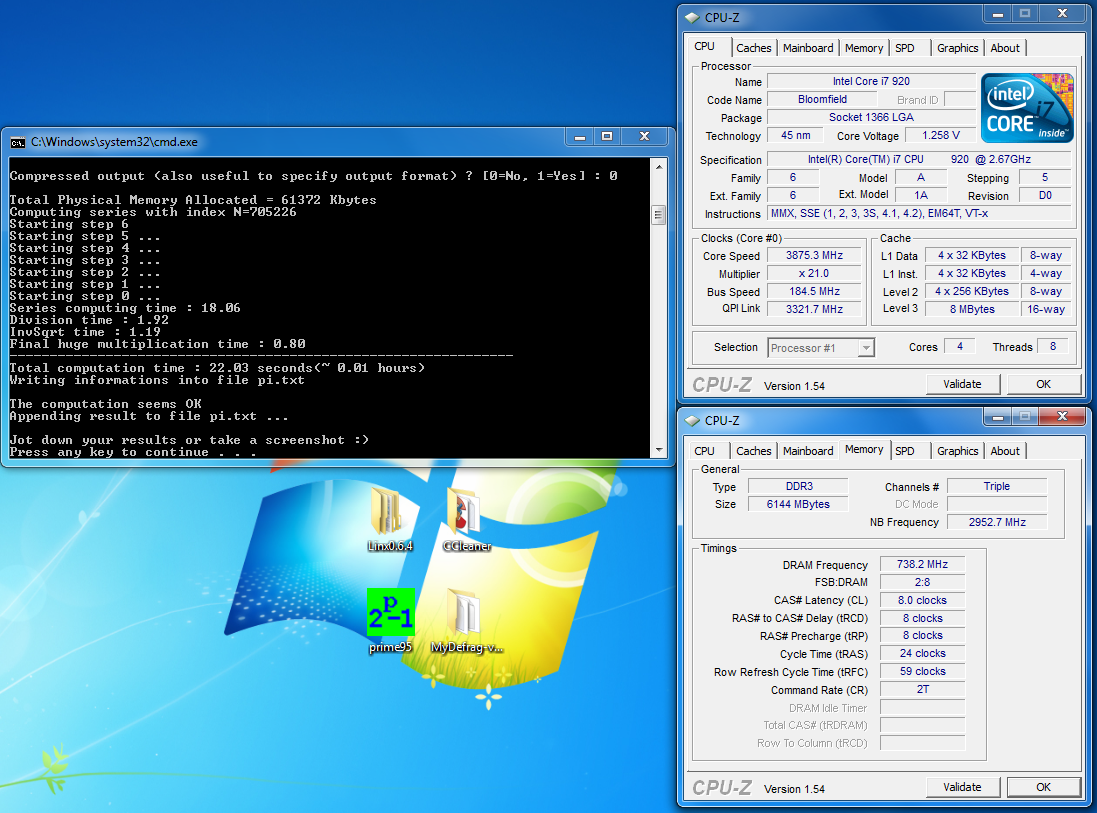Close the lower CPU-Z Memory window
The image size is (1097, 813).
coord(1062,417)
